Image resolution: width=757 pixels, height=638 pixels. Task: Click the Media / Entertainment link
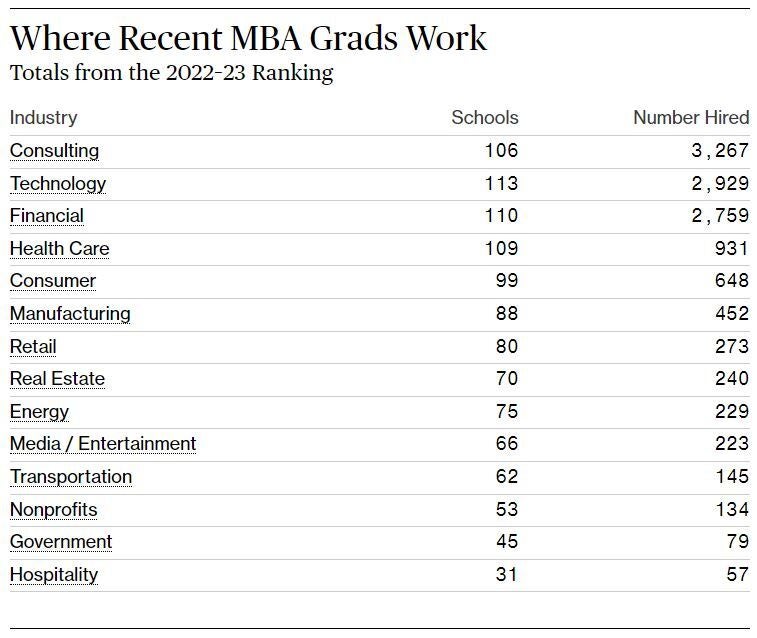pyautogui.click(x=103, y=444)
